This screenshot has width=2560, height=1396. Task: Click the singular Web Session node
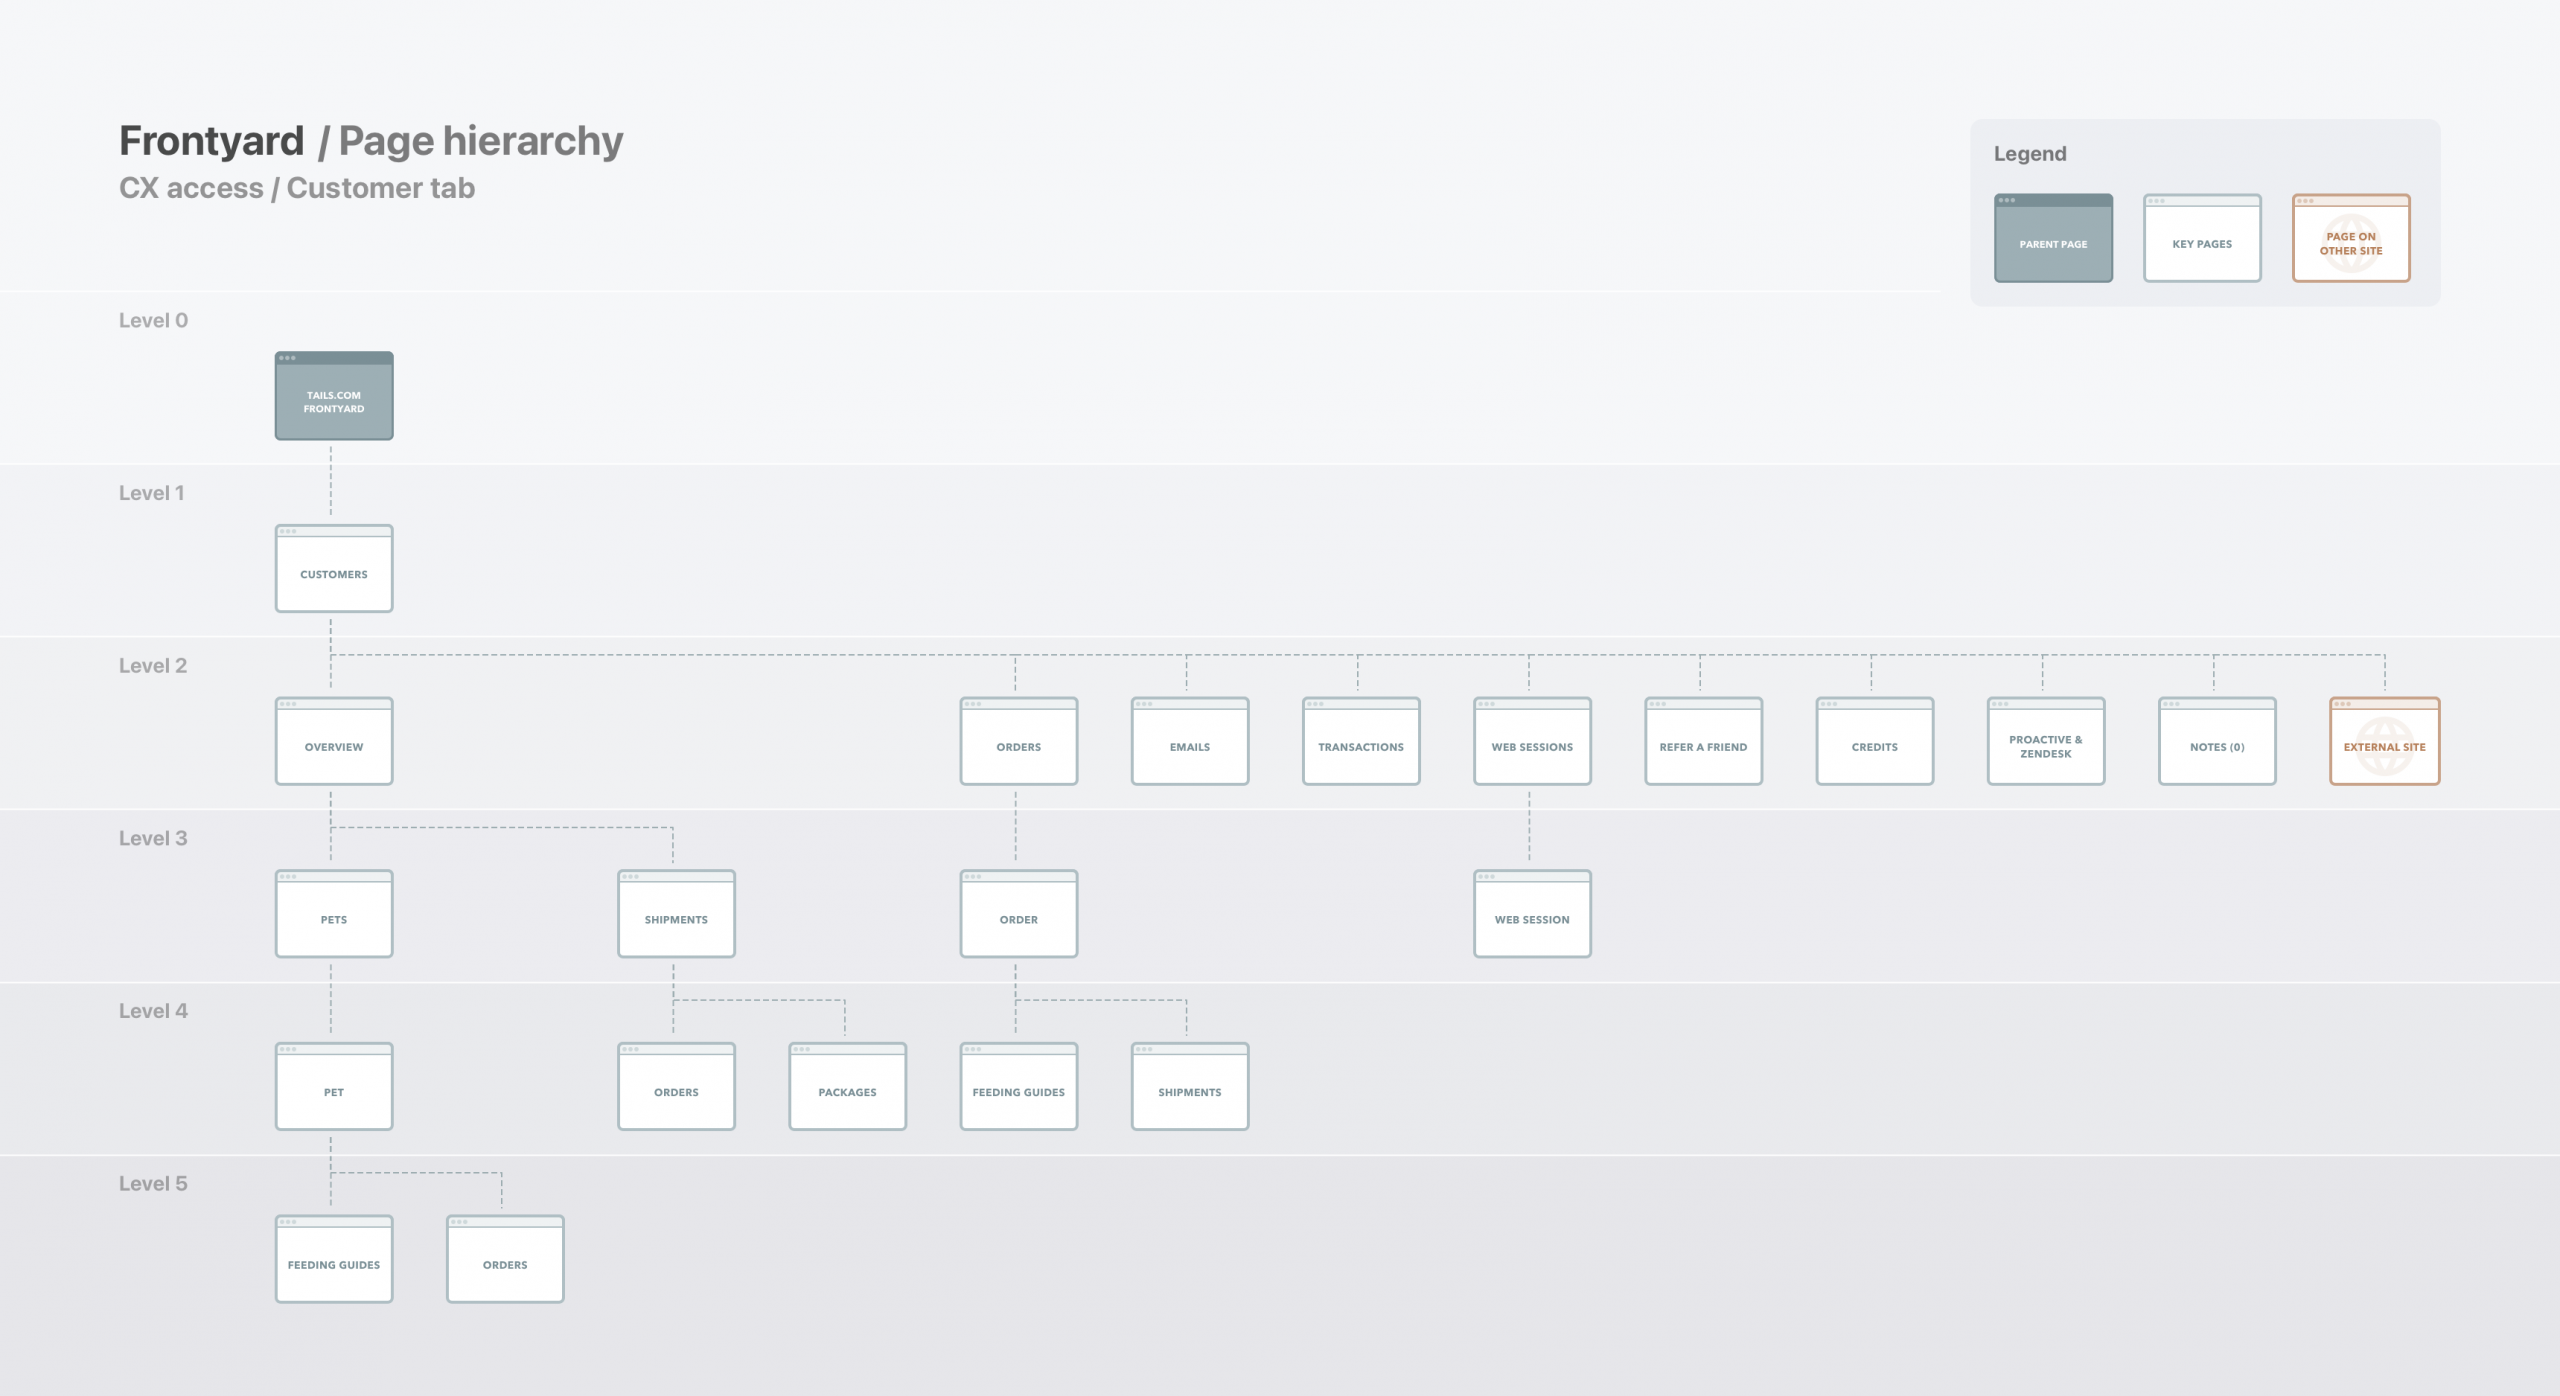click(1532, 915)
